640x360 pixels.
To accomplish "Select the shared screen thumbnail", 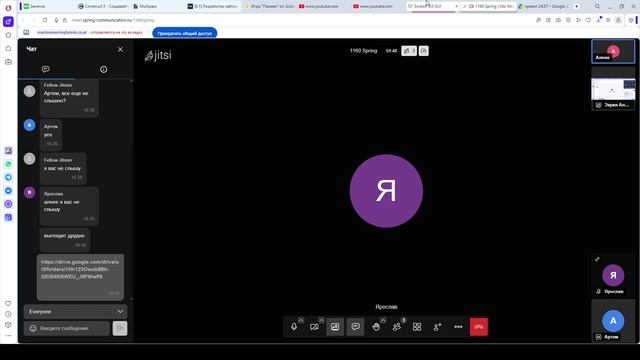I will point(613,89).
